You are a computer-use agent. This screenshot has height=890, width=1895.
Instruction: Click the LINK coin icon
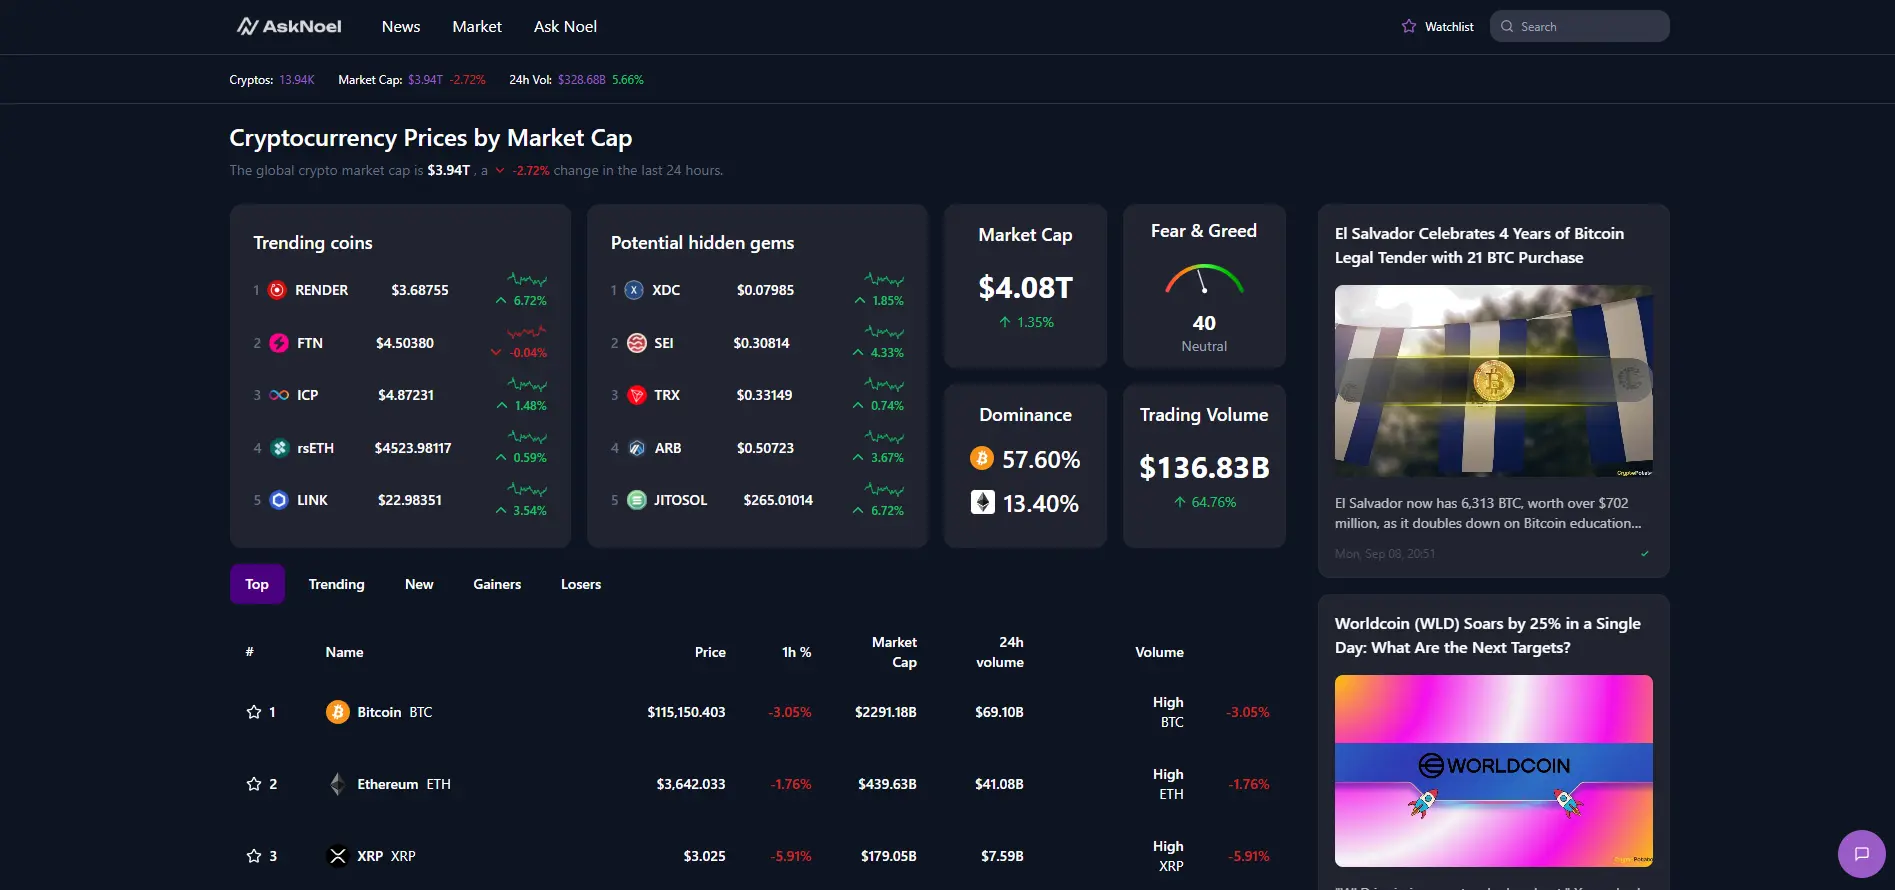click(x=279, y=500)
